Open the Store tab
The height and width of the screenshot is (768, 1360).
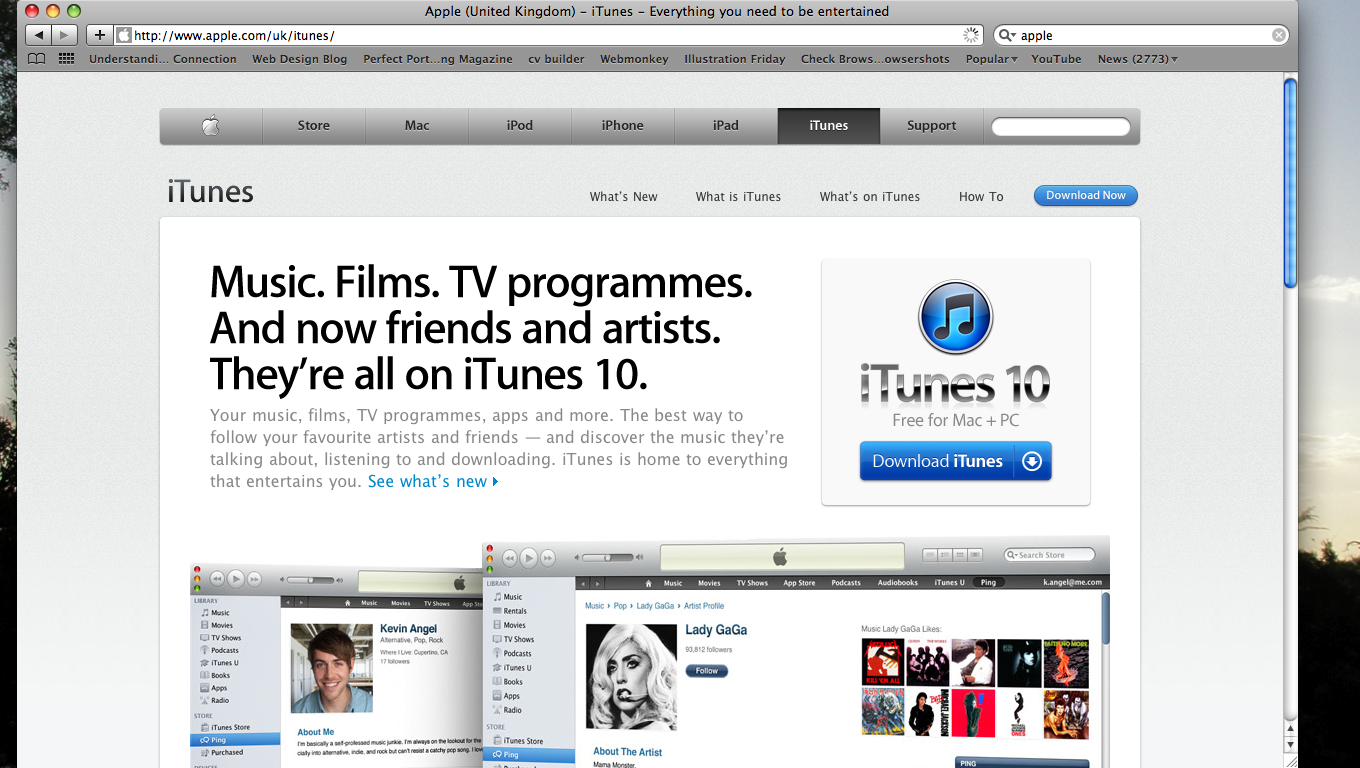point(313,125)
